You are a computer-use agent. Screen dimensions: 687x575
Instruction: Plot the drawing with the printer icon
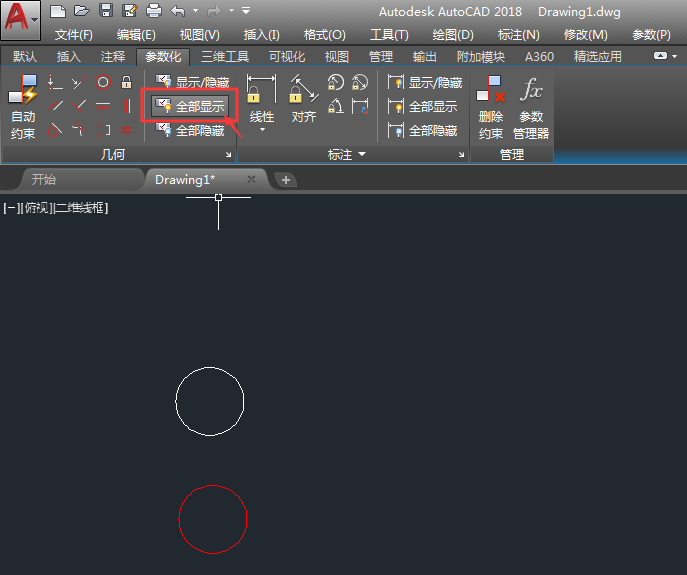154,11
